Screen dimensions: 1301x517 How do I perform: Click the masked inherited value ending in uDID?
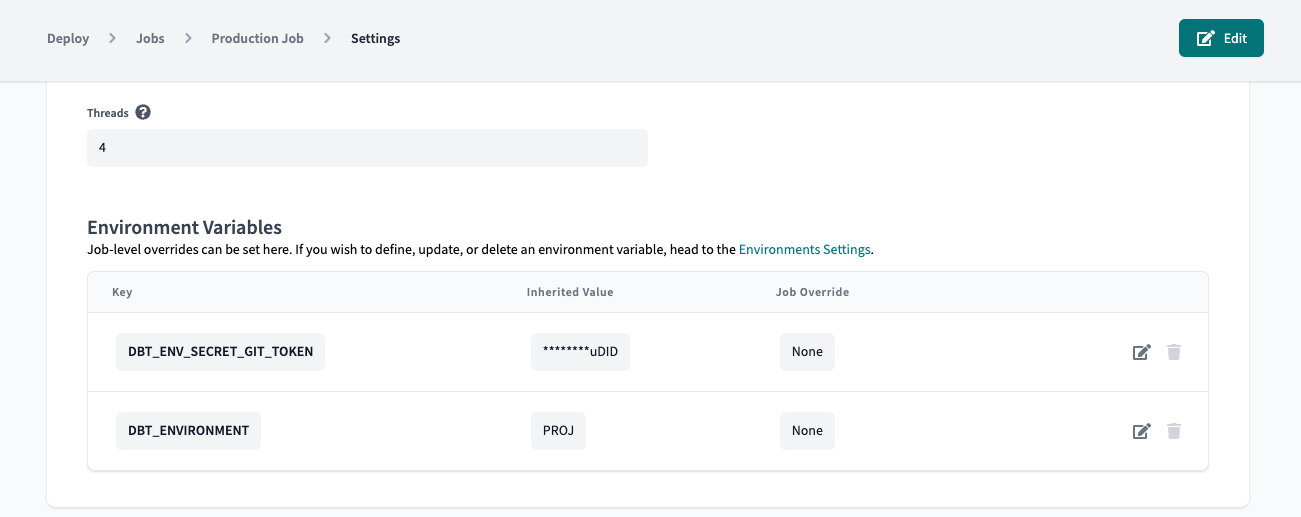click(580, 352)
